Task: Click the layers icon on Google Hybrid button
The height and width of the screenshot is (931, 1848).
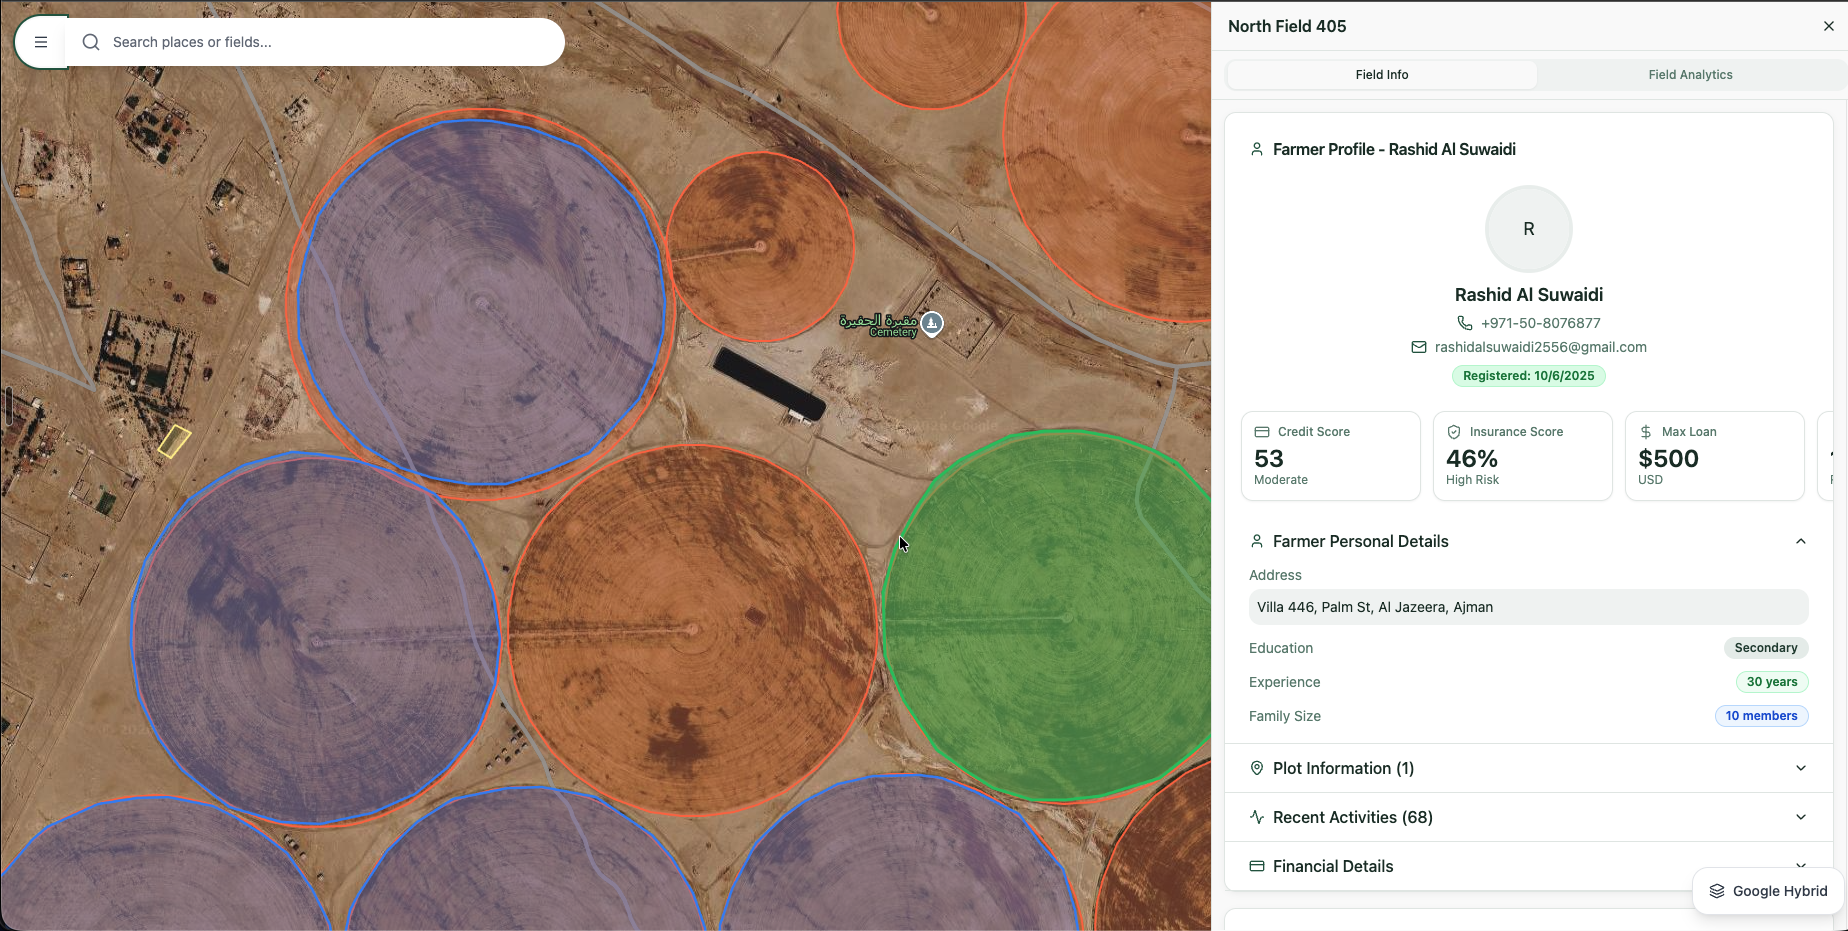Action: click(x=1717, y=891)
